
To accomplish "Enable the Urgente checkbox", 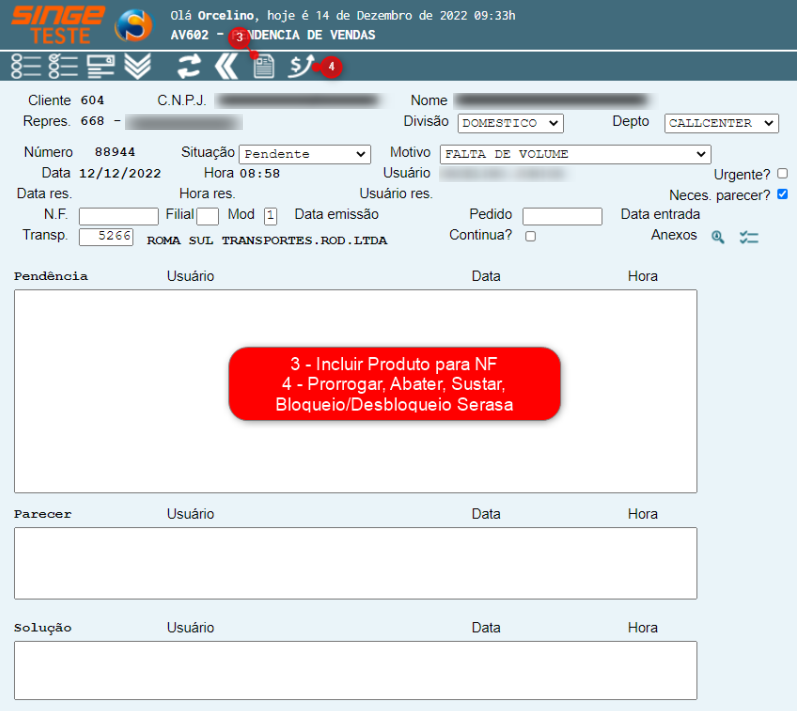I will click(782, 173).
